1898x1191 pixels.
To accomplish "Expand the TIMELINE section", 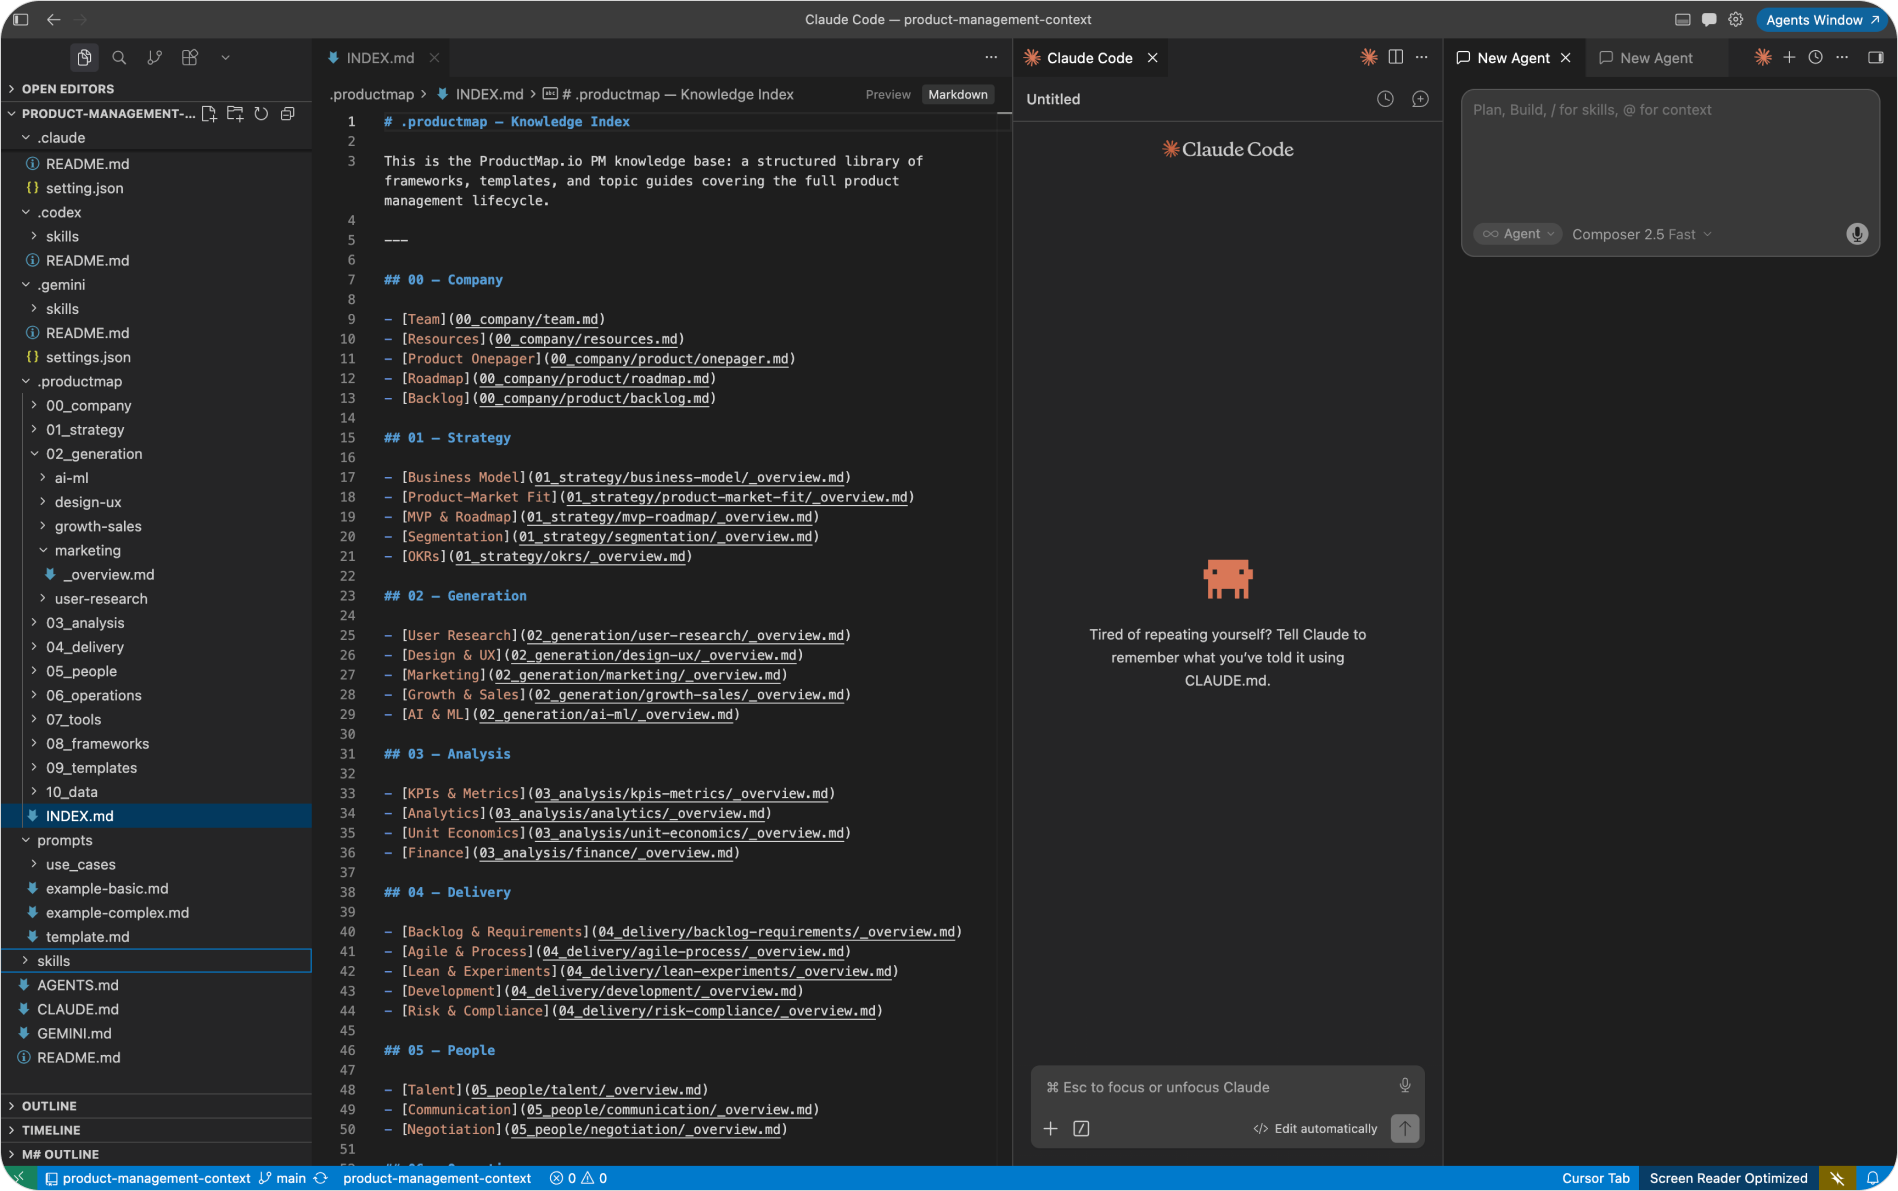I will click(157, 1130).
